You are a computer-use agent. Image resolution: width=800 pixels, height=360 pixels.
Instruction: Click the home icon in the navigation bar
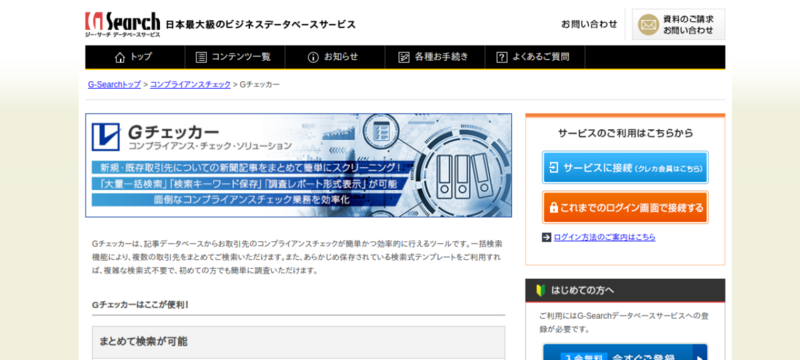tap(120, 57)
